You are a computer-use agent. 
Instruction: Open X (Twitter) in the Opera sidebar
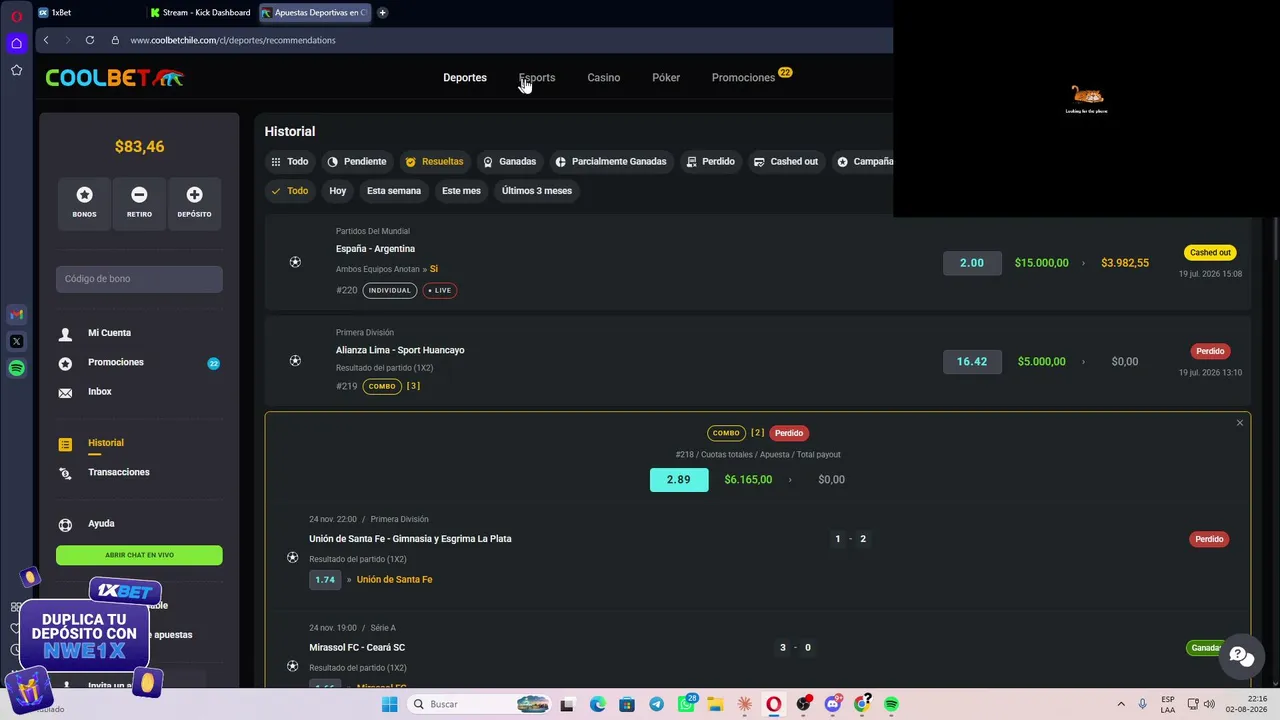pos(16,341)
